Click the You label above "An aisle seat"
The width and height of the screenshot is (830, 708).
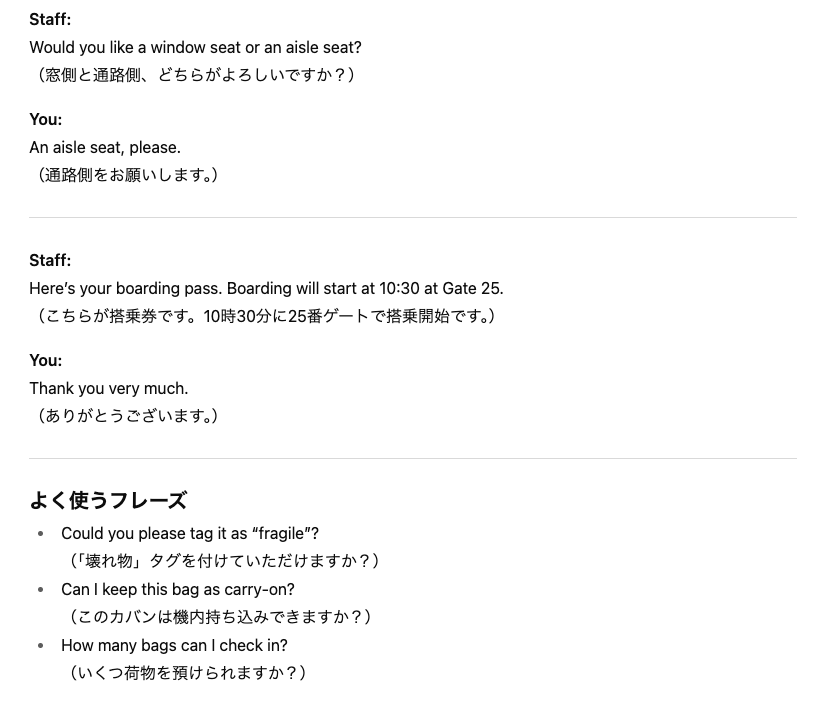pyautogui.click(x=46, y=120)
